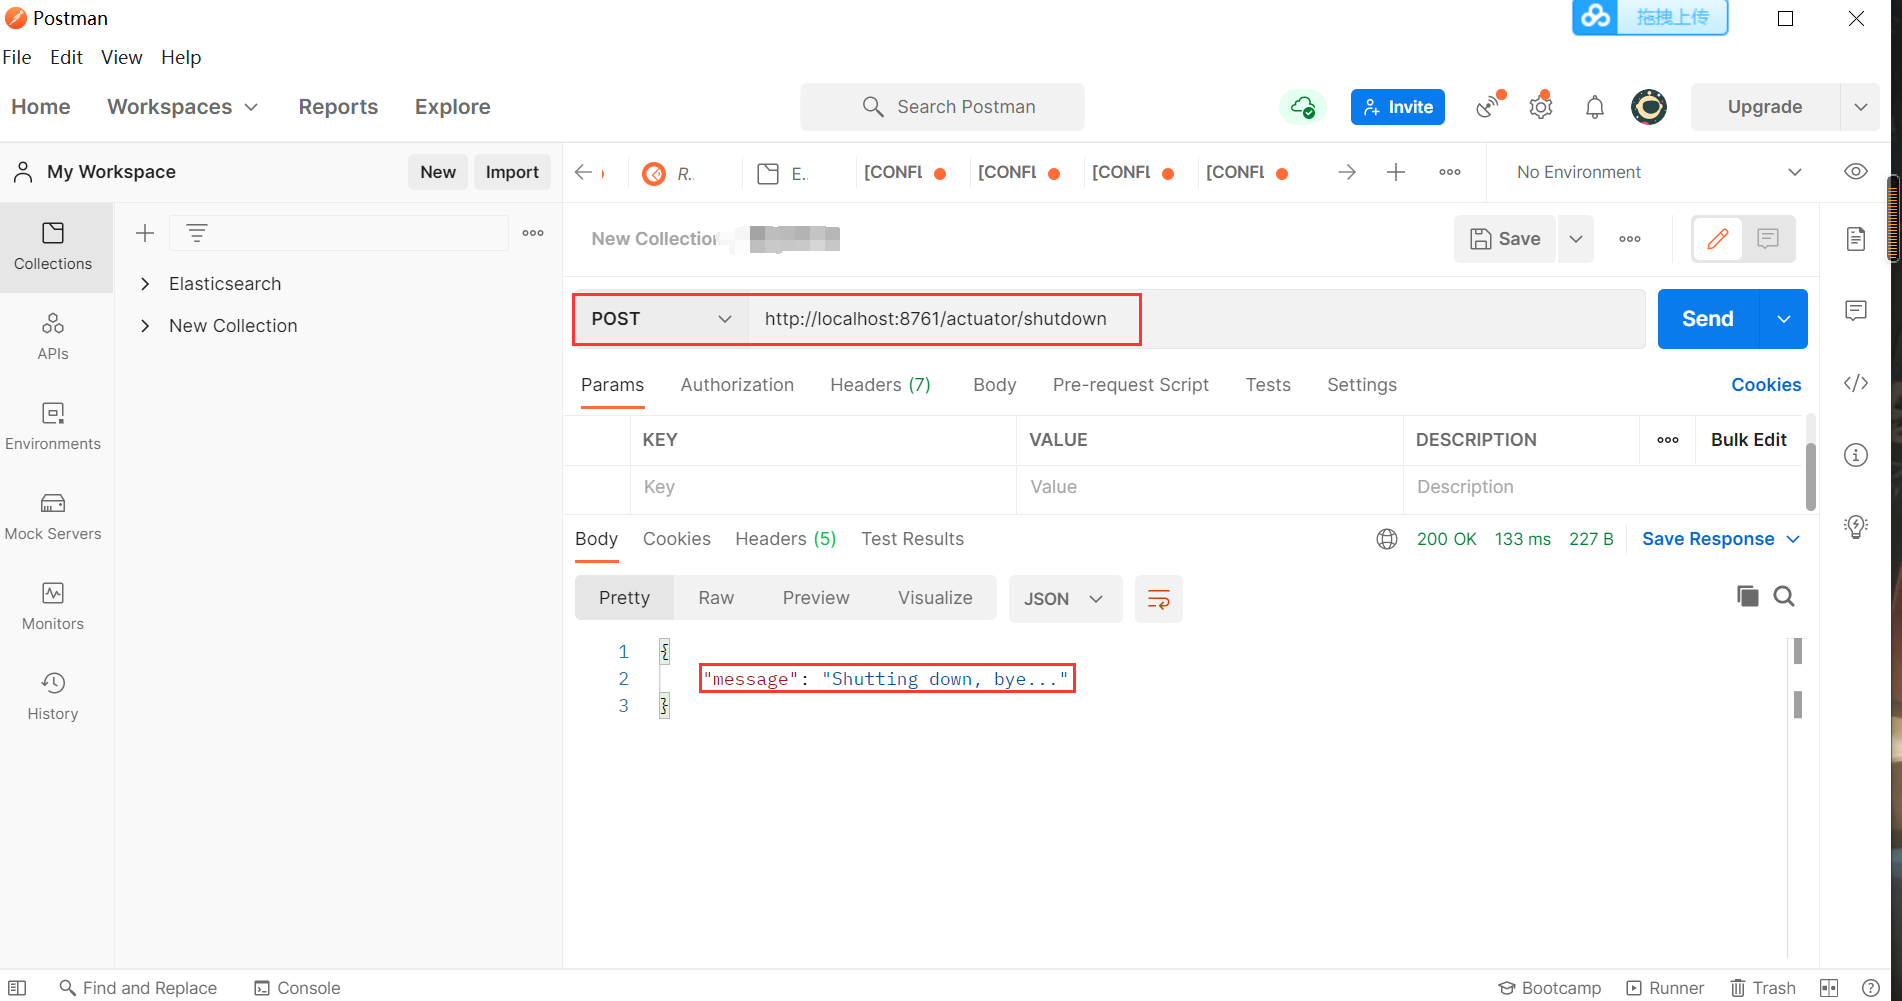Click the Invite button
The image size is (1902, 1001).
pyautogui.click(x=1398, y=107)
